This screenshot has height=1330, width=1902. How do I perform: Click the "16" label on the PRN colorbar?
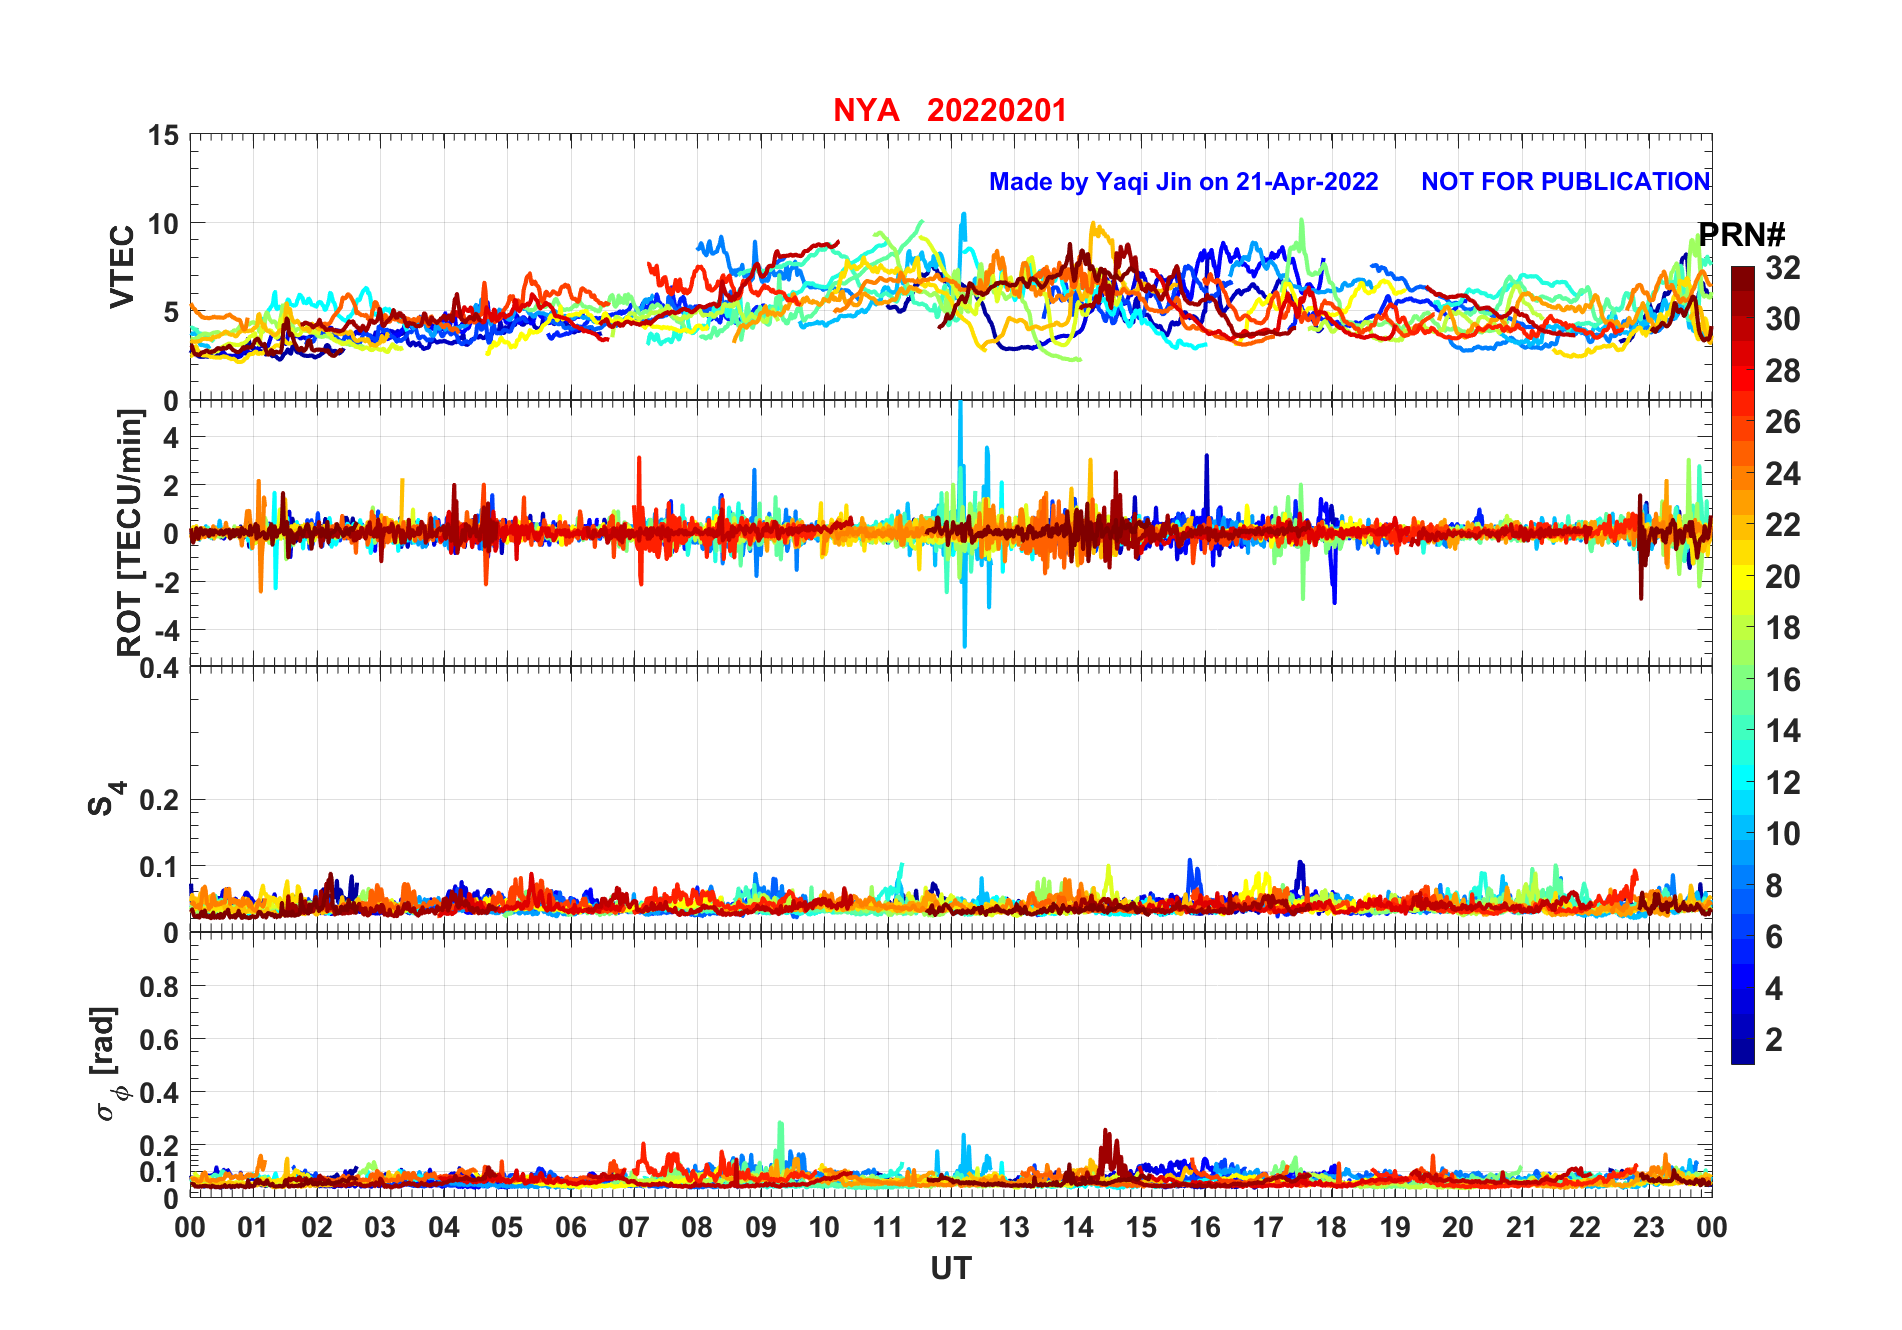[x=1783, y=680]
